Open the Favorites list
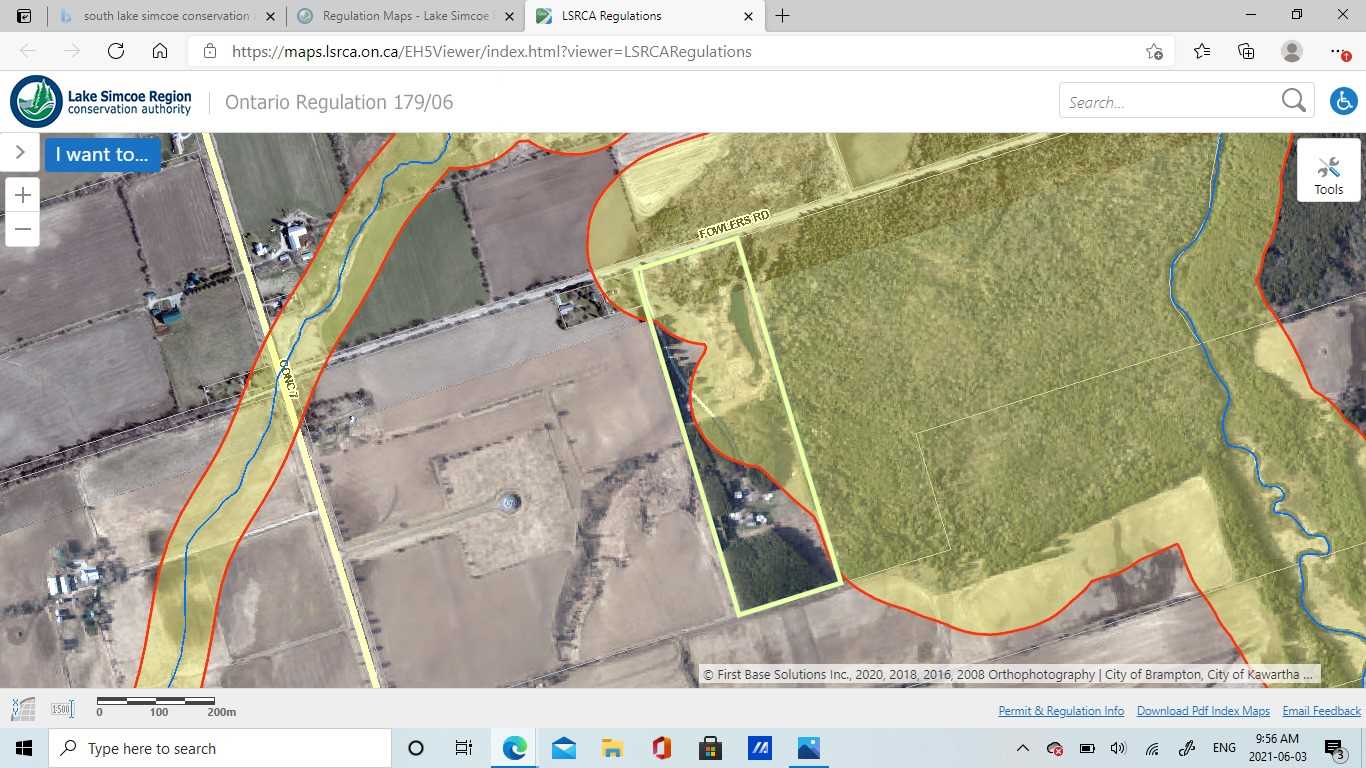Screen dimensions: 1366x768 point(1202,51)
